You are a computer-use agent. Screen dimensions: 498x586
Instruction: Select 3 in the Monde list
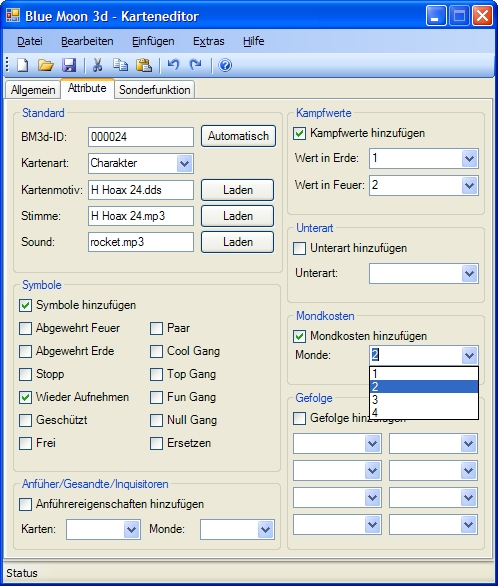(424, 400)
